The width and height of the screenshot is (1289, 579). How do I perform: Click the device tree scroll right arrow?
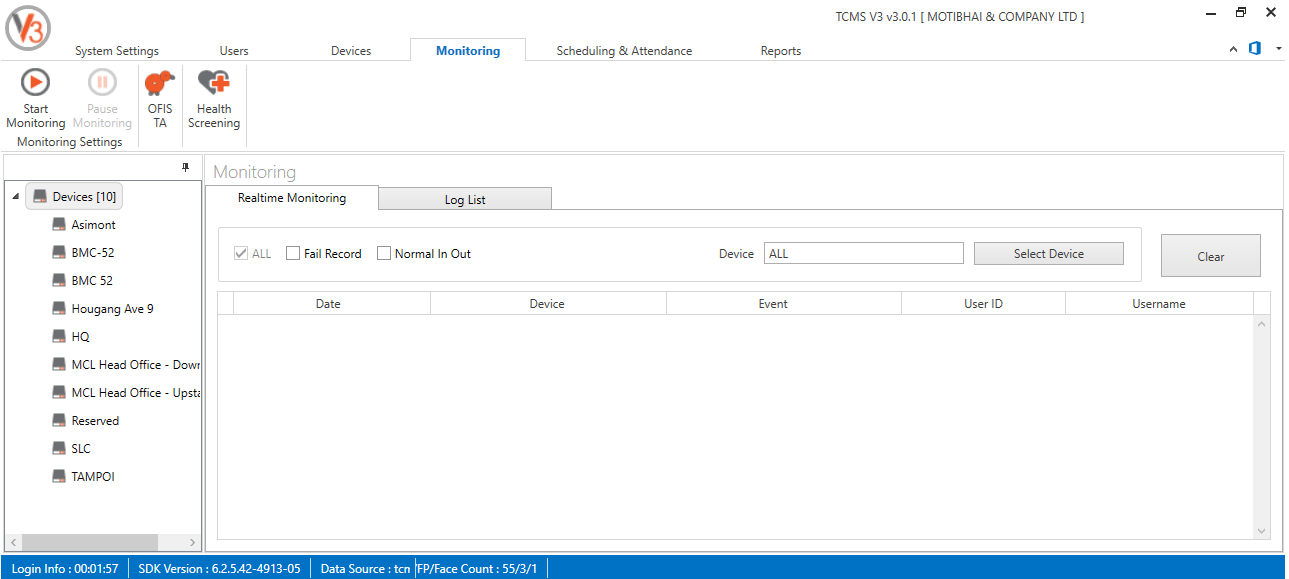[x=194, y=542]
